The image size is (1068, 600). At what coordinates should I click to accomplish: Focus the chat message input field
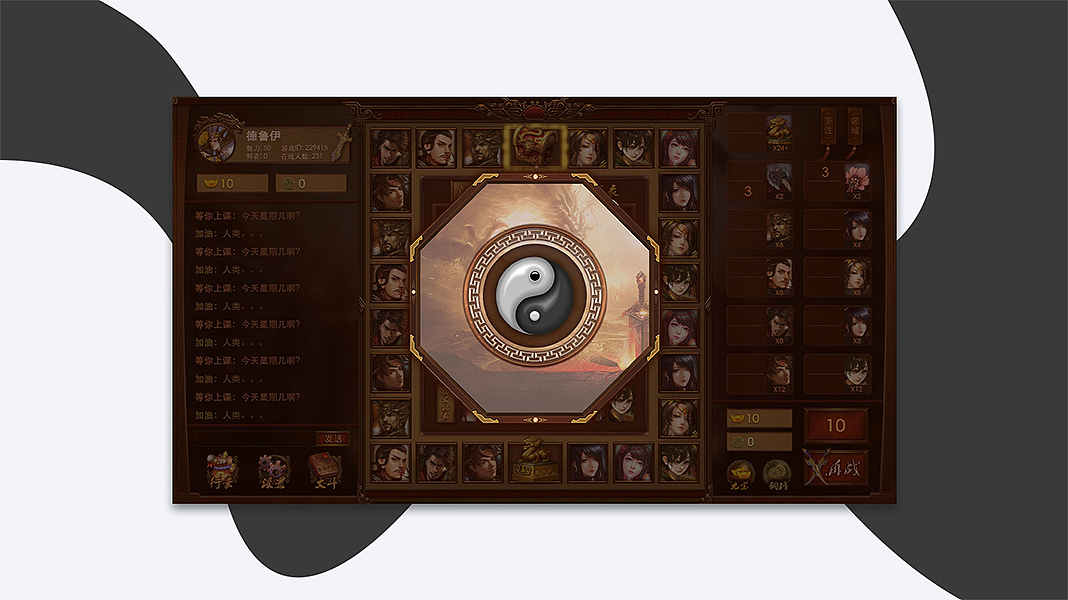click(256, 438)
